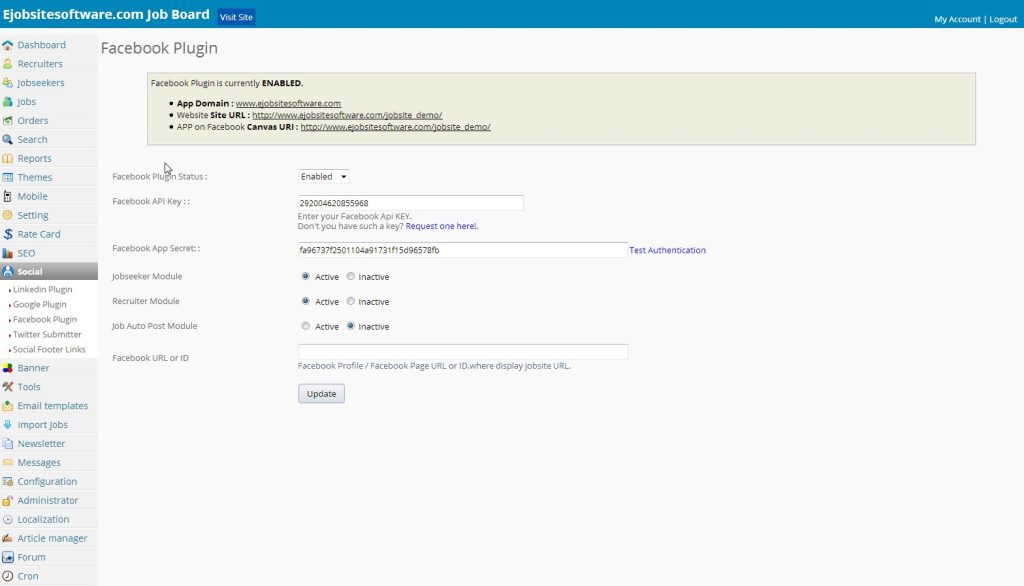
Task: Click the Social section icon
Action: click(8, 272)
